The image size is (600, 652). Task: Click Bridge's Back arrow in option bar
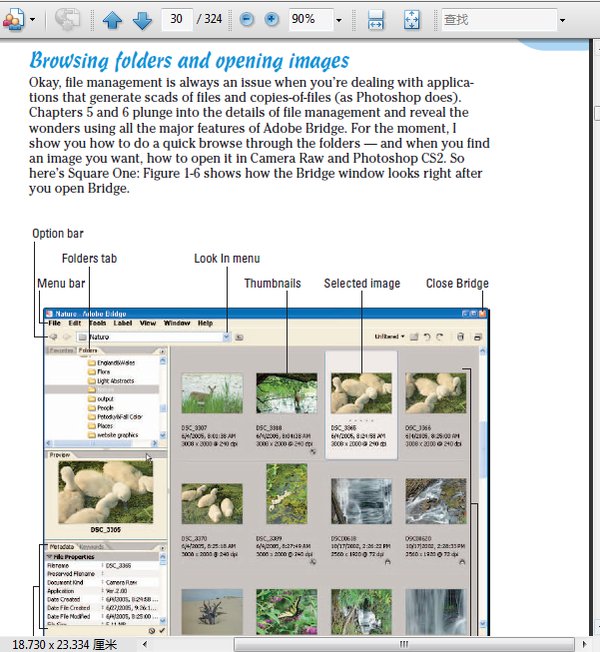point(54,337)
